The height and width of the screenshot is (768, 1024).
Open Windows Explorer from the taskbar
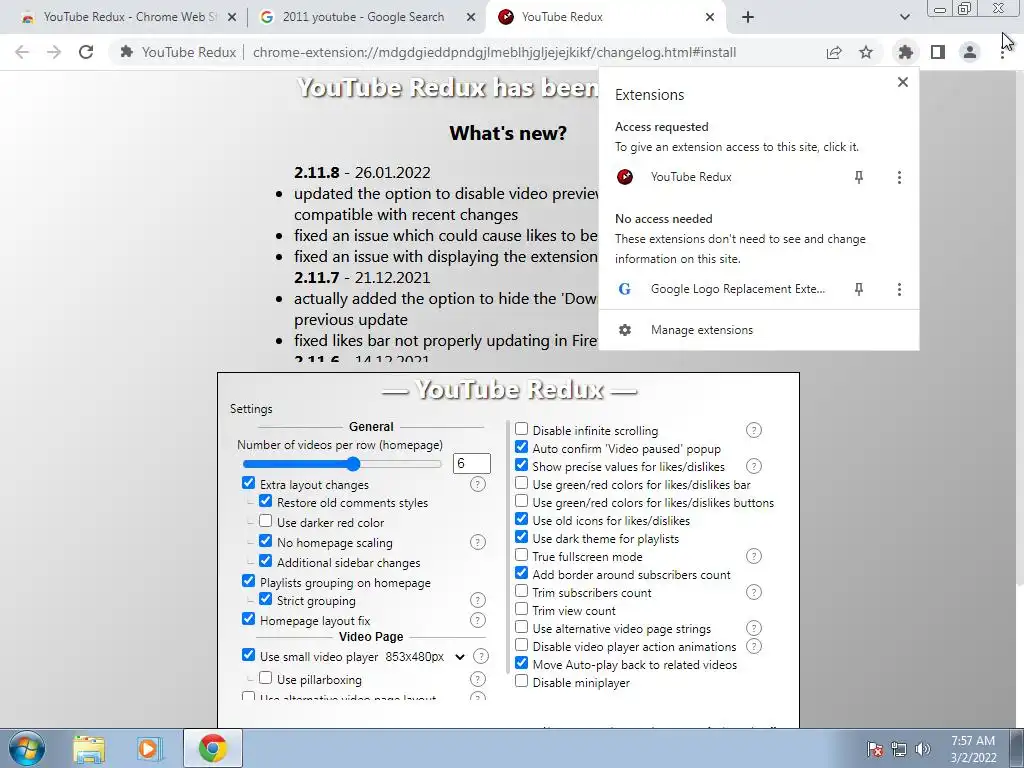[89, 749]
